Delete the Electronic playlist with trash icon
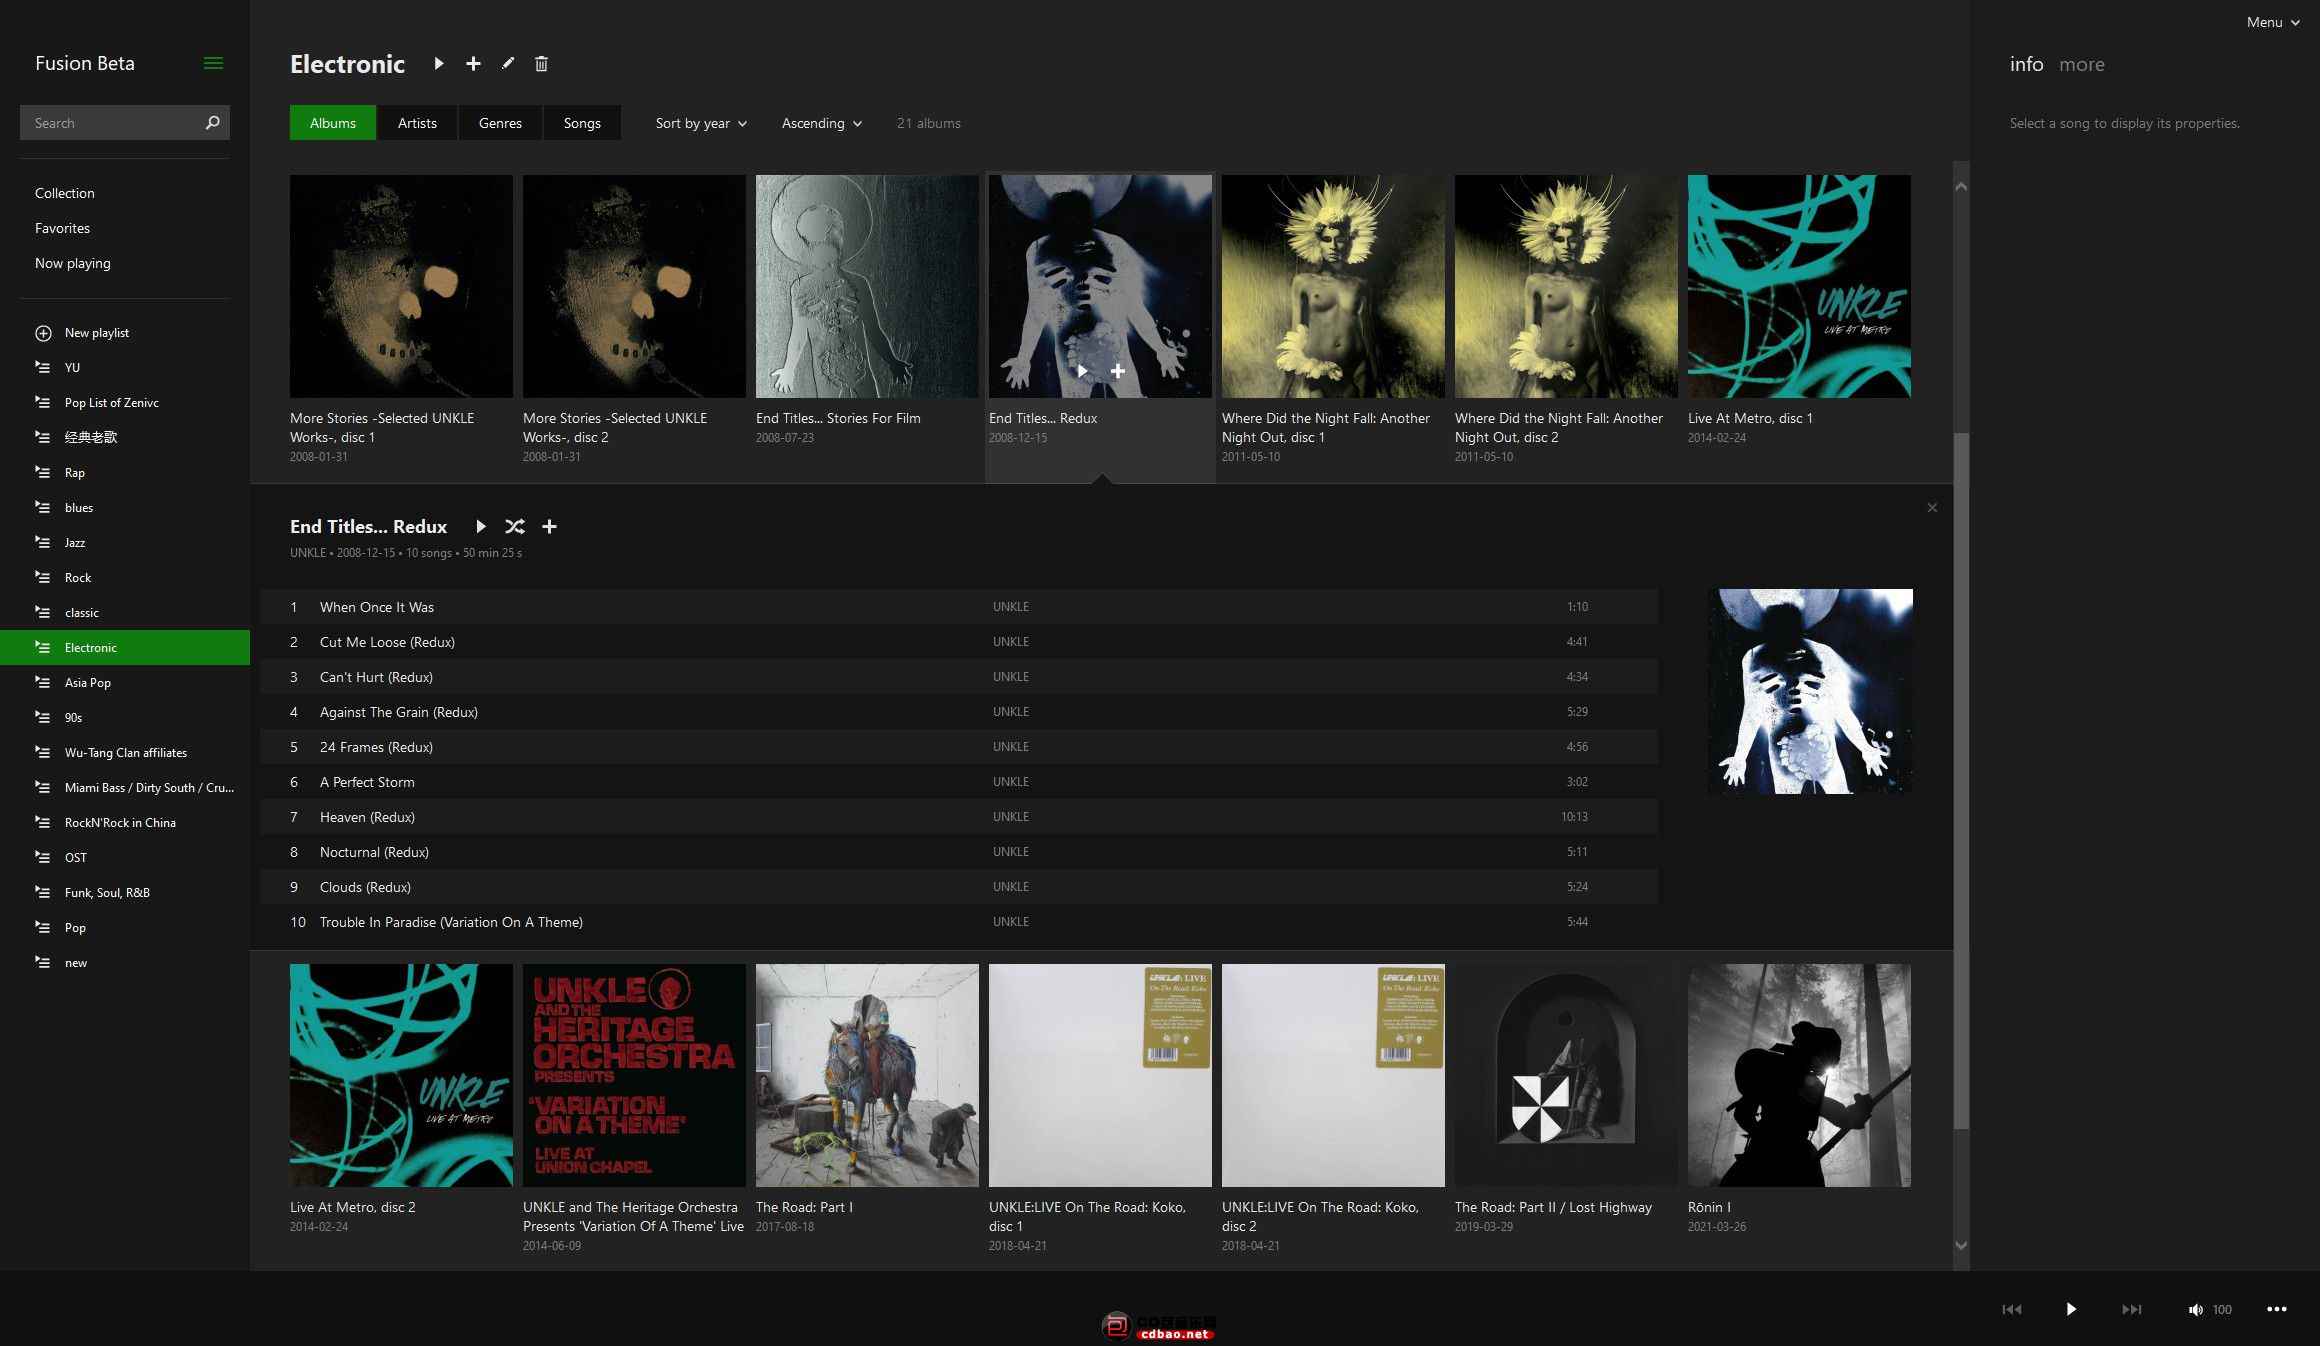The height and width of the screenshot is (1346, 2320). click(541, 64)
